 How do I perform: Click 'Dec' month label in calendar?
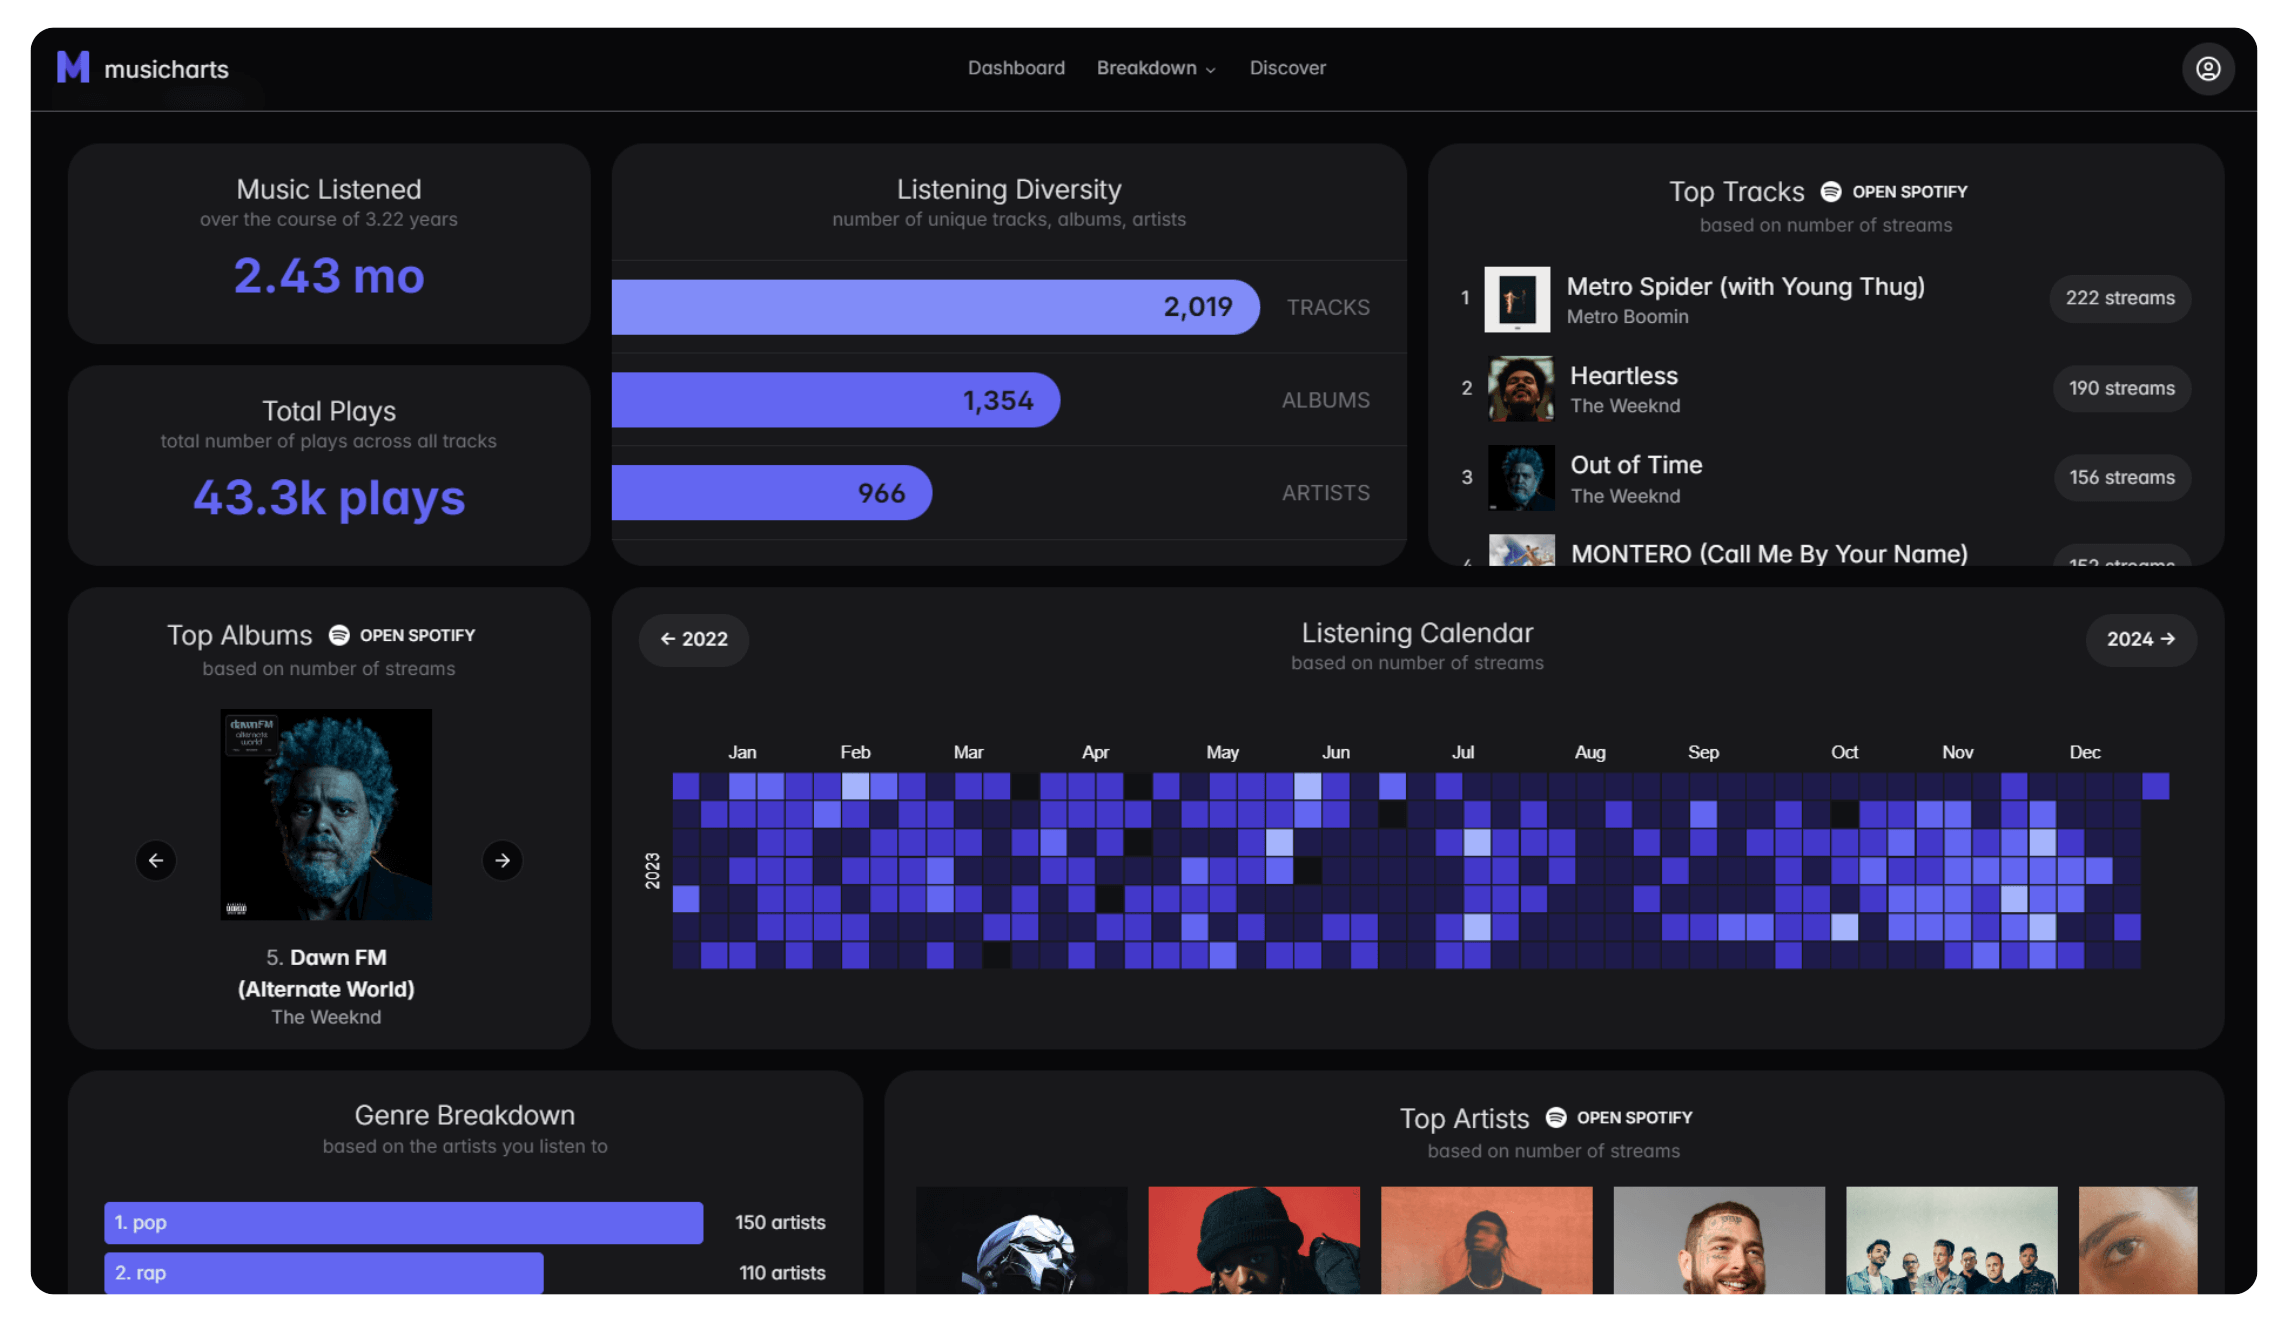coord(2084,752)
